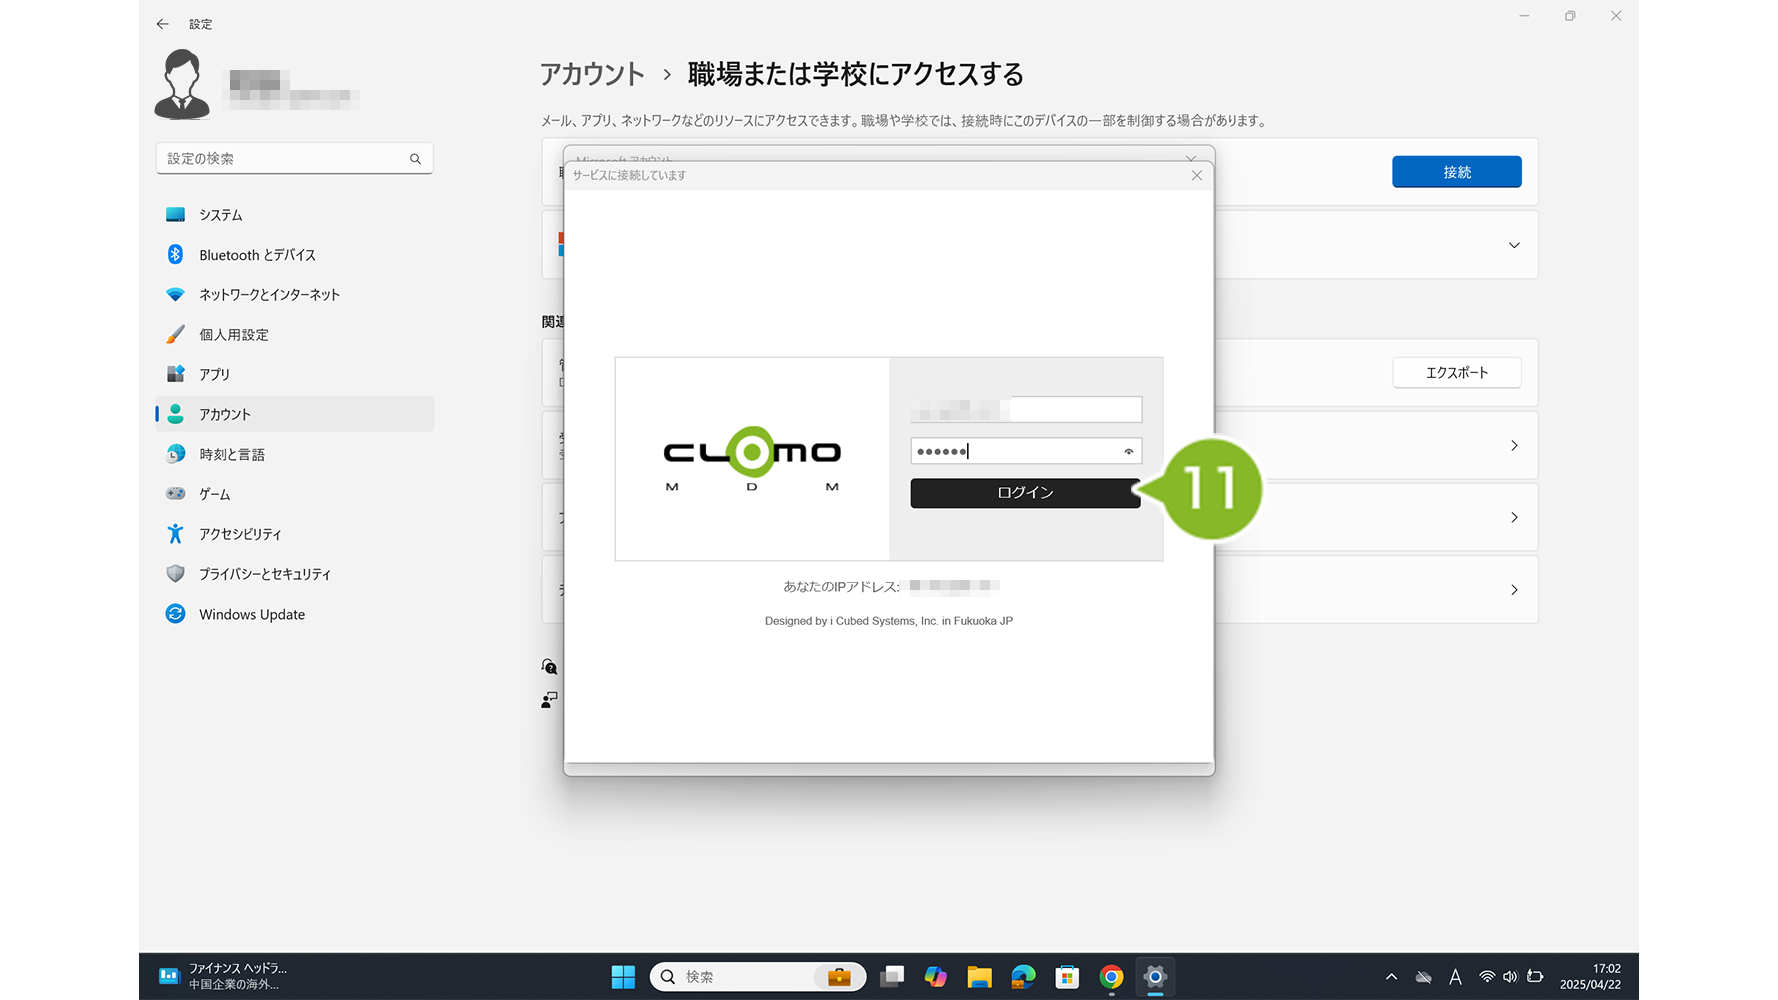Open File Explorer from taskbar
The height and width of the screenshot is (1000, 1778).
(x=979, y=977)
